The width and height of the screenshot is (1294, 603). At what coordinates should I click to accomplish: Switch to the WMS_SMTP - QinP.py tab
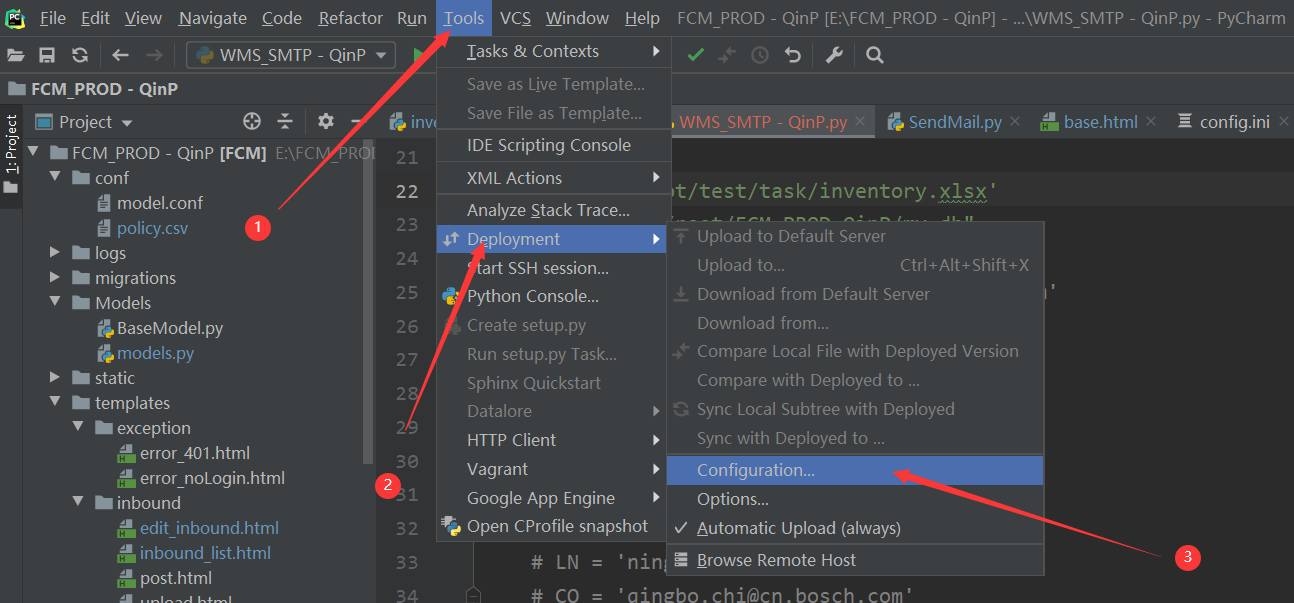[x=762, y=122]
